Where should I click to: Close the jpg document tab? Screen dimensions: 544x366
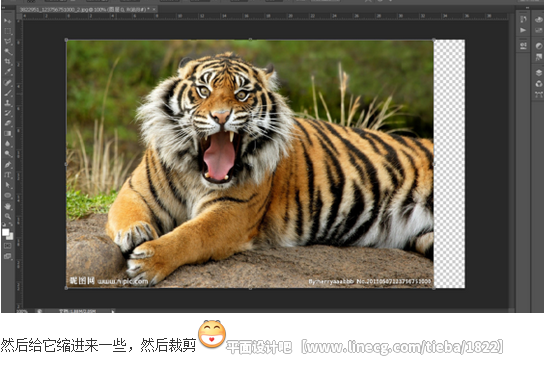click(154, 9)
